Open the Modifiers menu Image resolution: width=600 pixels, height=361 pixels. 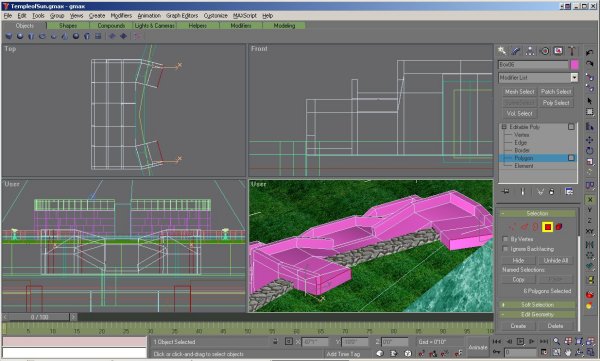tap(121, 16)
